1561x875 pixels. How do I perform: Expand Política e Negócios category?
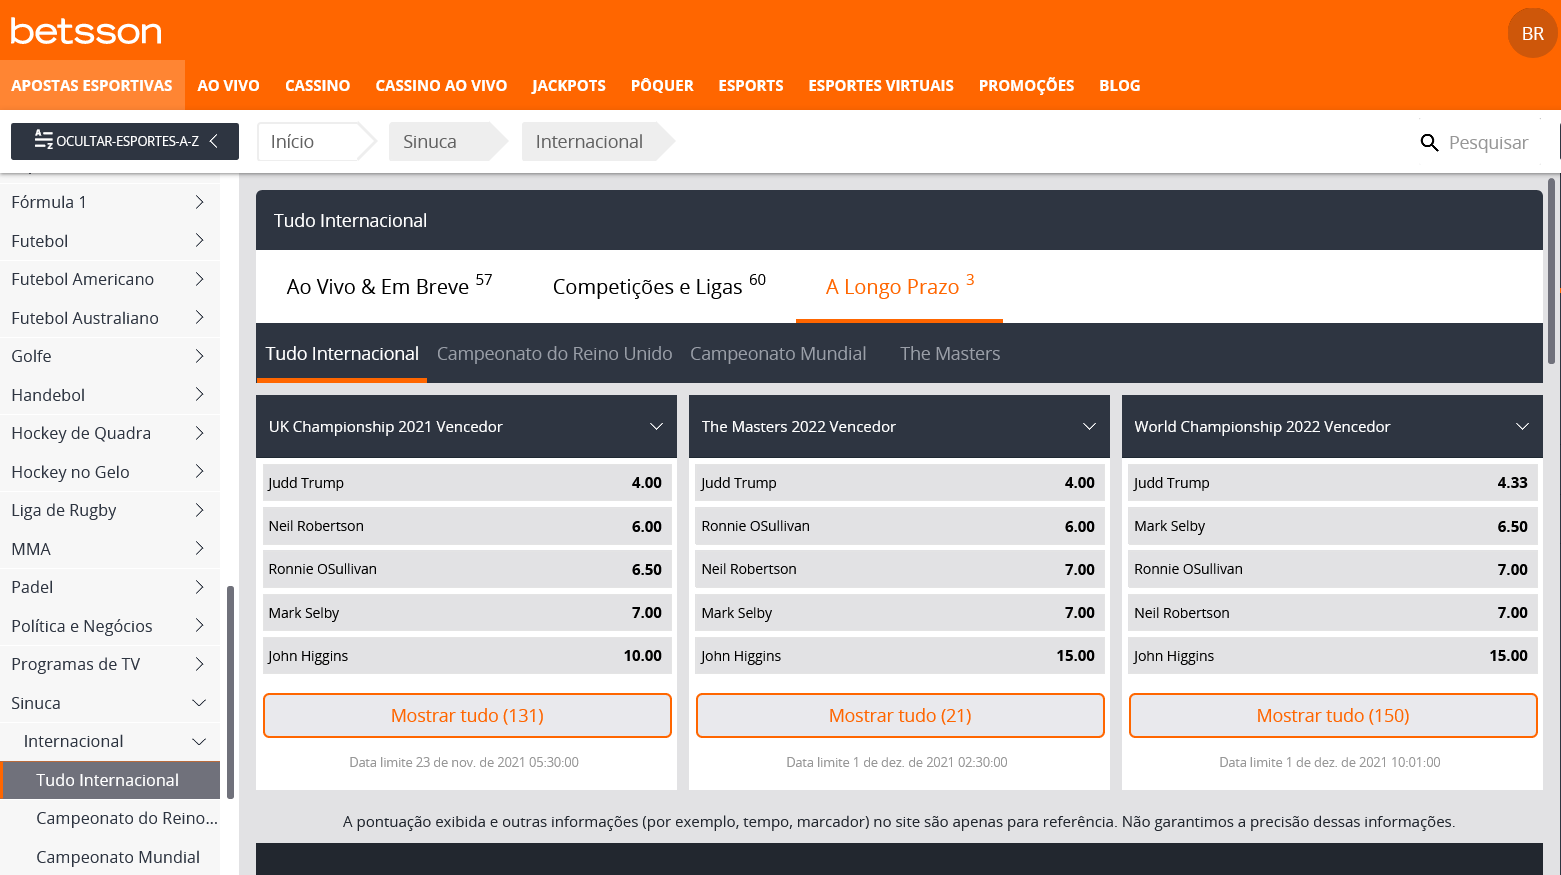tap(110, 626)
